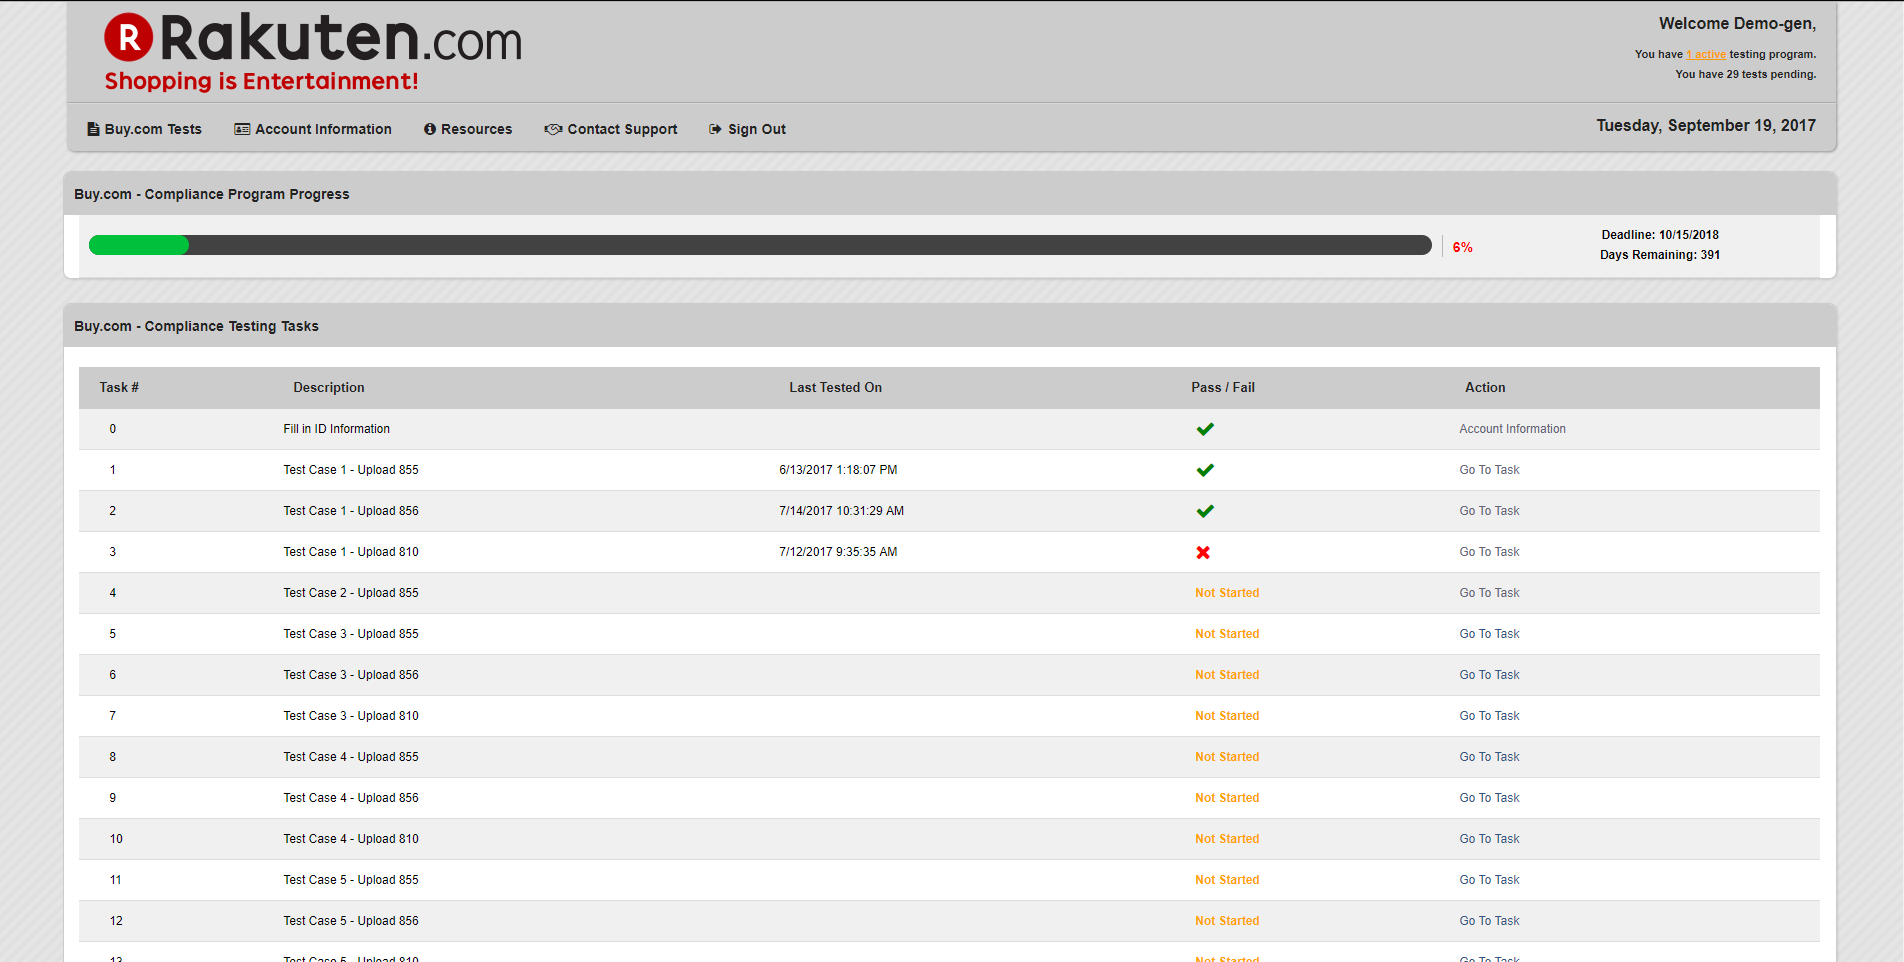Click the card icon beside Account Information
1904x962 pixels.
click(x=242, y=129)
